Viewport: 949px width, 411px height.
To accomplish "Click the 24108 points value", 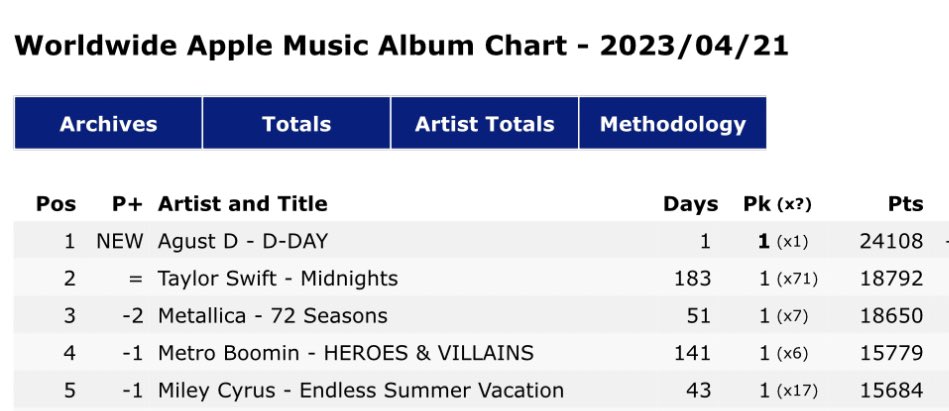I will tap(892, 242).
